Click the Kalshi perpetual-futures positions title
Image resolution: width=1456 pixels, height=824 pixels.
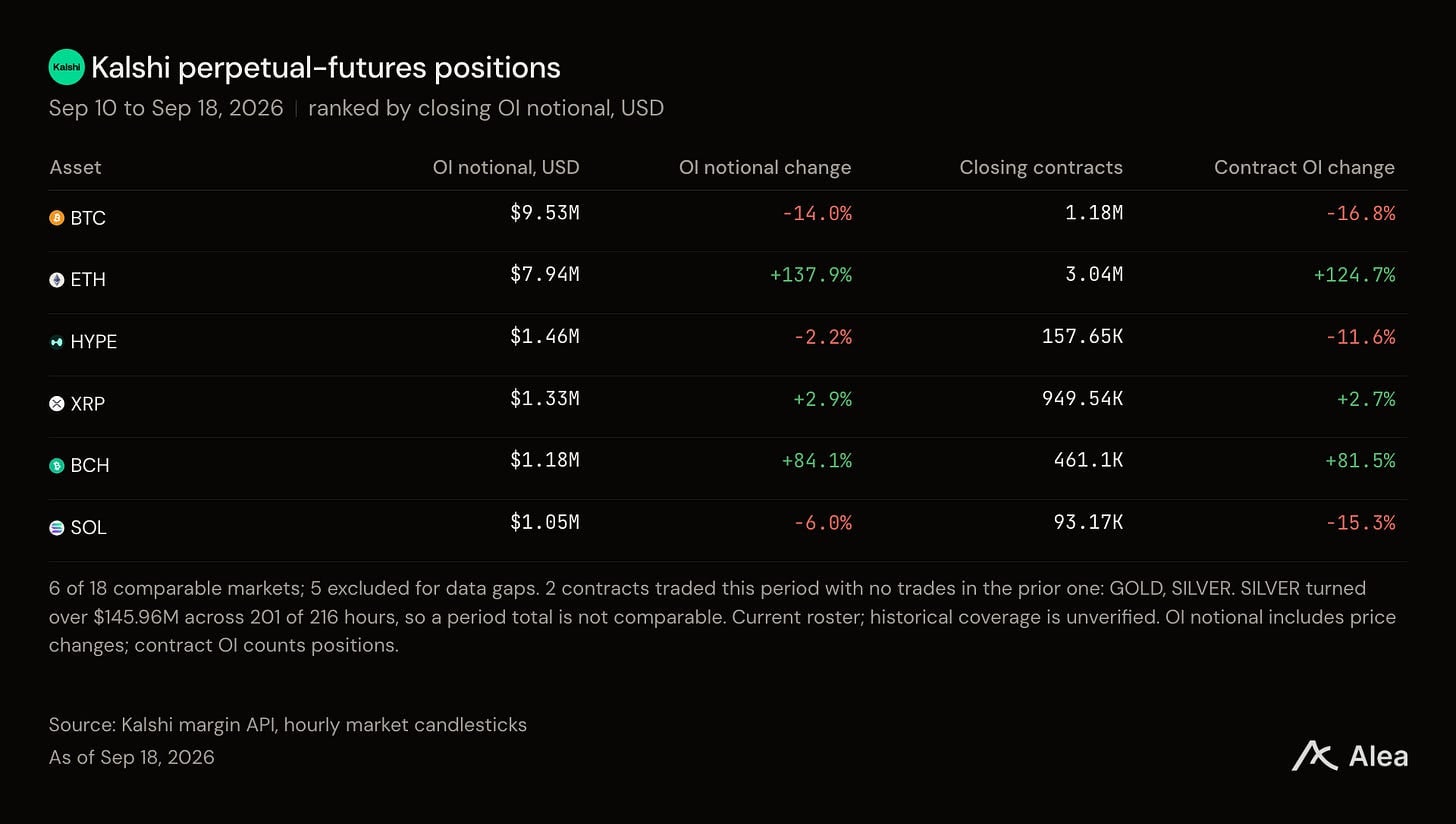[x=326, y=67]
